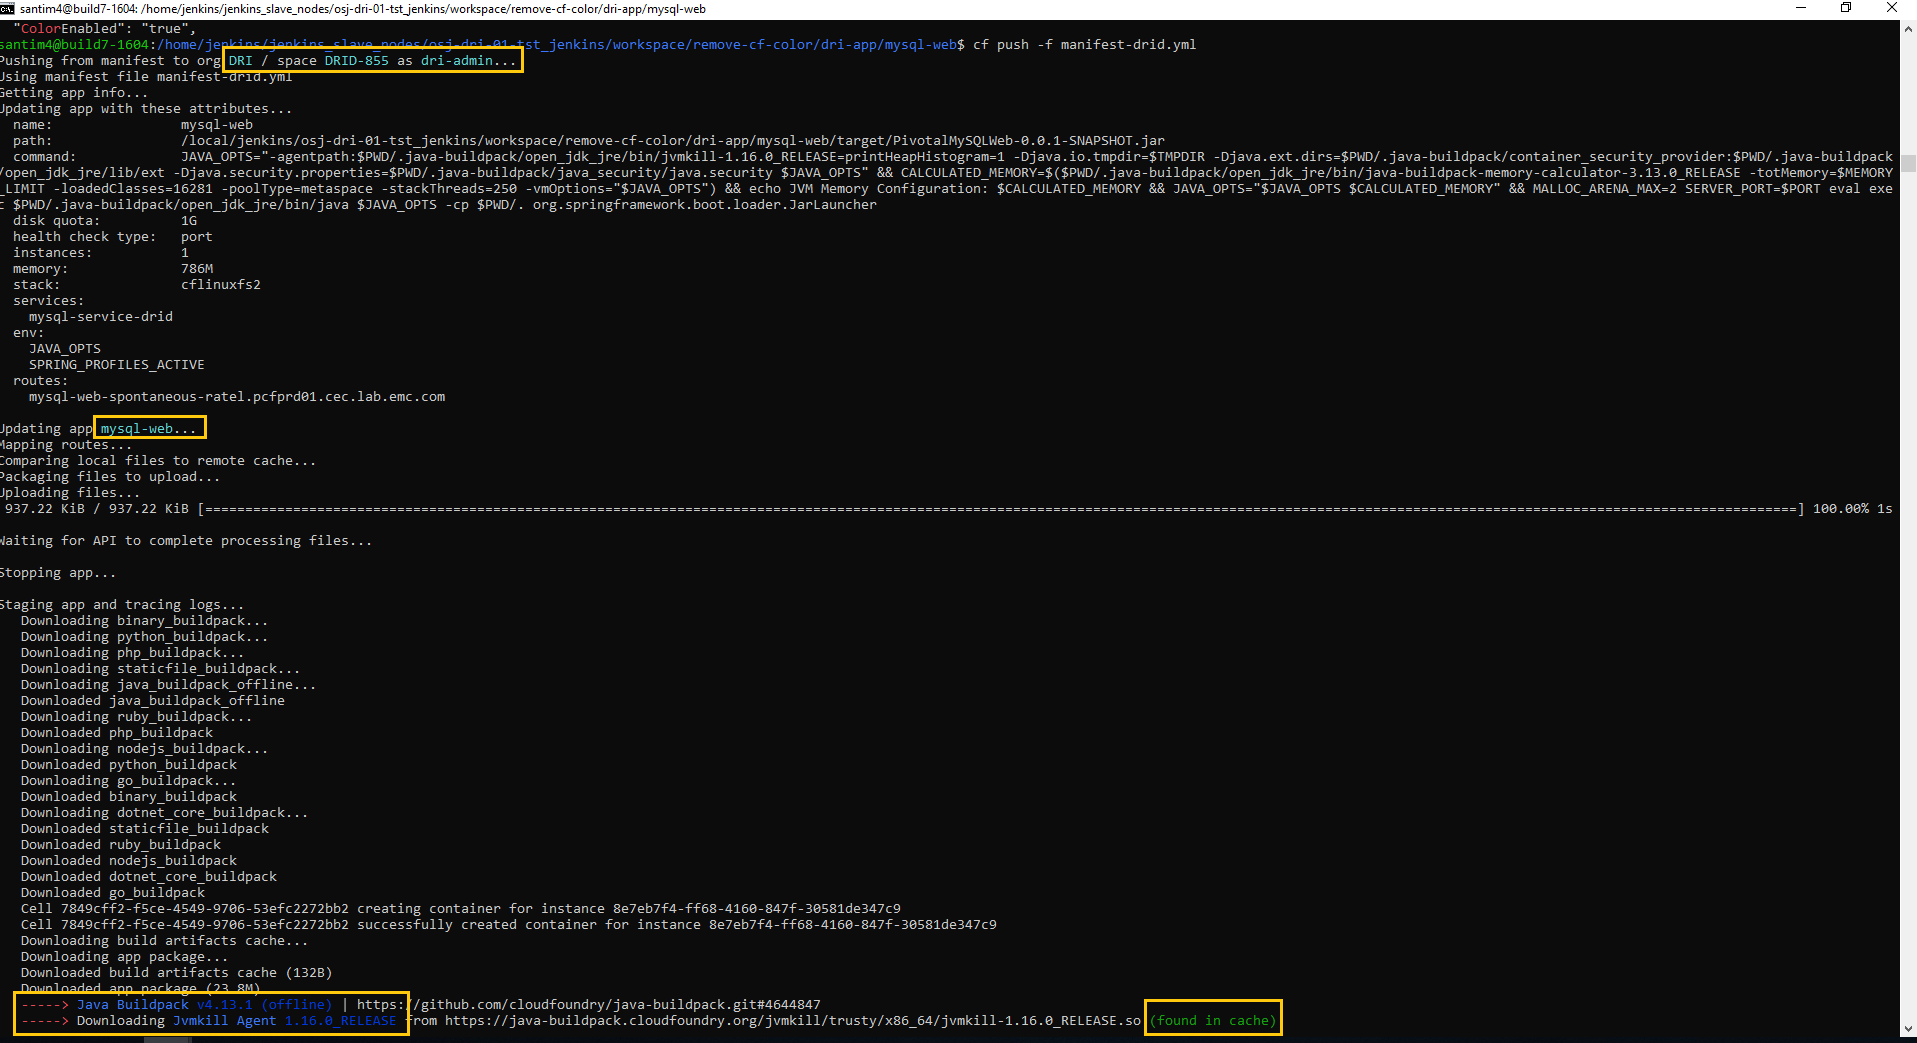
Task: Click 'Downloaded java_buildpack_offline' log line
Action: 153,701
